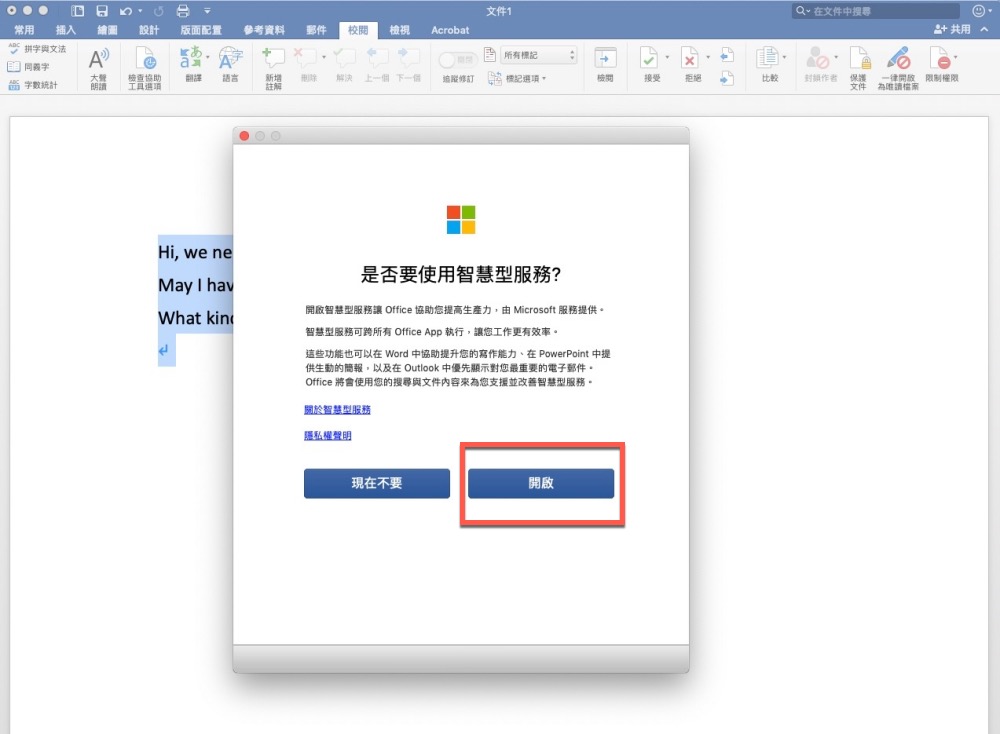Viewport: 1000px width, 734px height.
Task: Click the next change arrow icon
Action: click(726, 78)
